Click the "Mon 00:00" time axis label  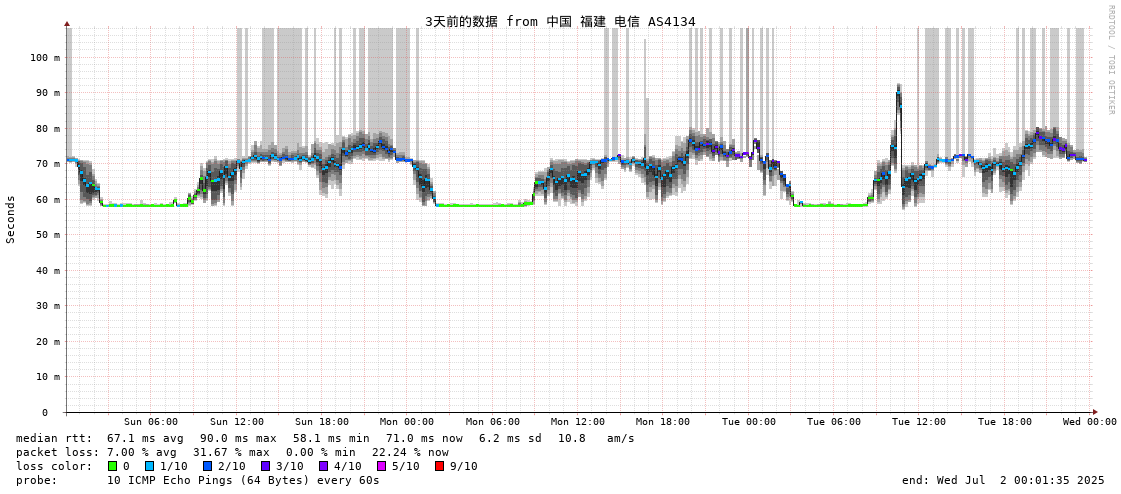(x=407, y=422)
